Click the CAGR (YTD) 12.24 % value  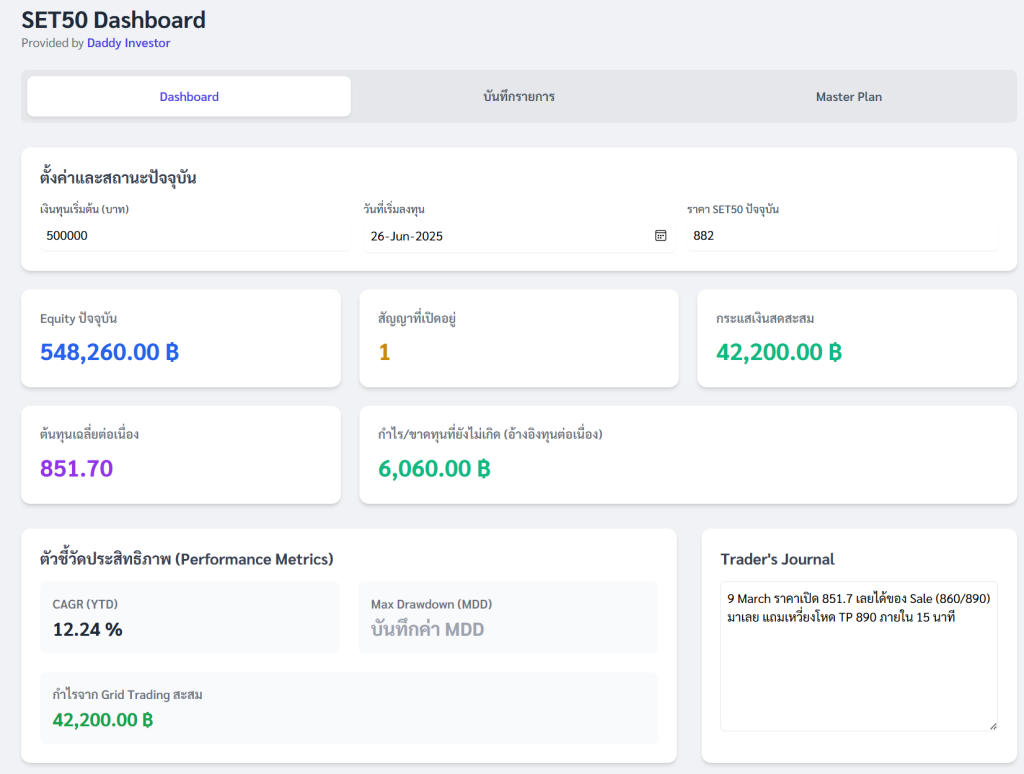[88, 629]
